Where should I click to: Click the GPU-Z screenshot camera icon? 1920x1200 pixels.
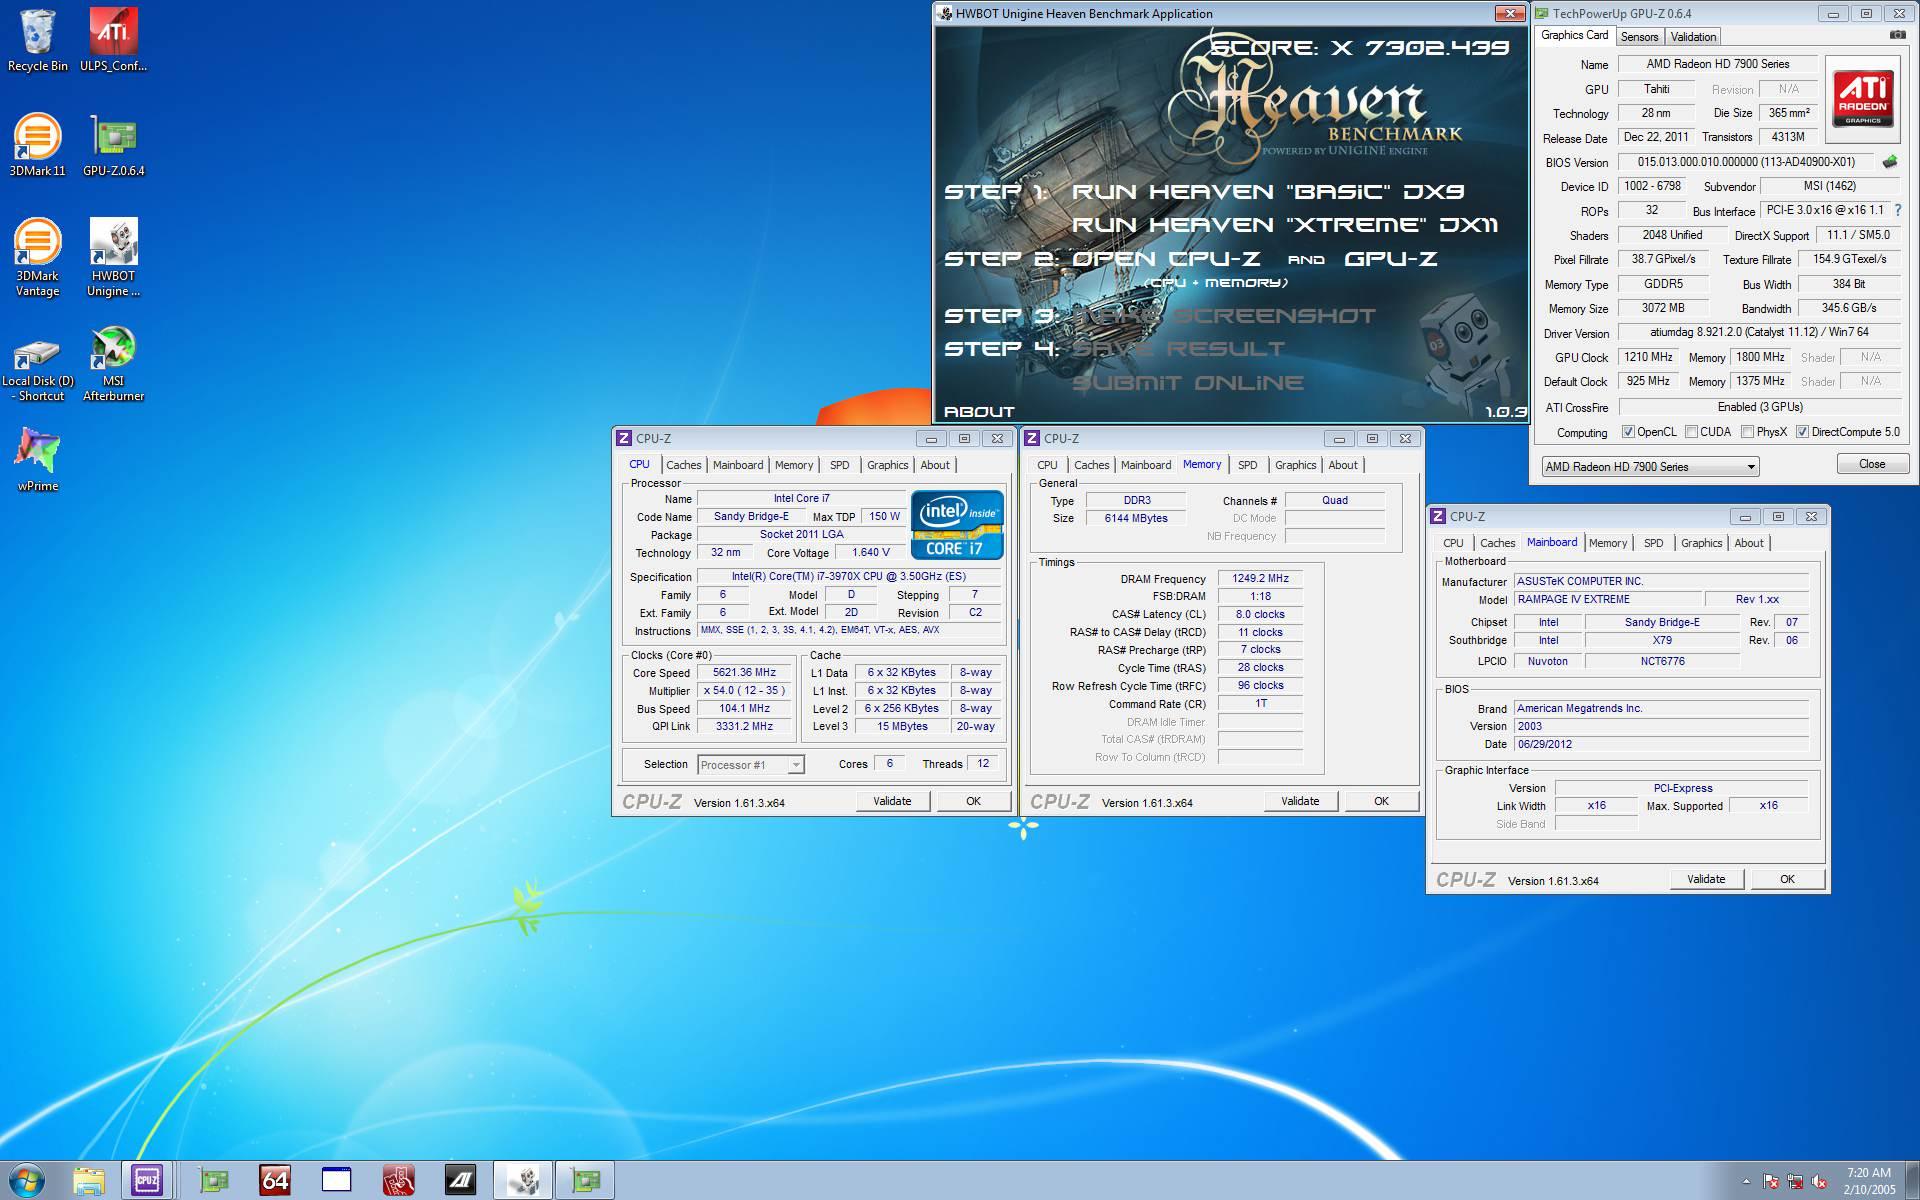[1897, 35]
